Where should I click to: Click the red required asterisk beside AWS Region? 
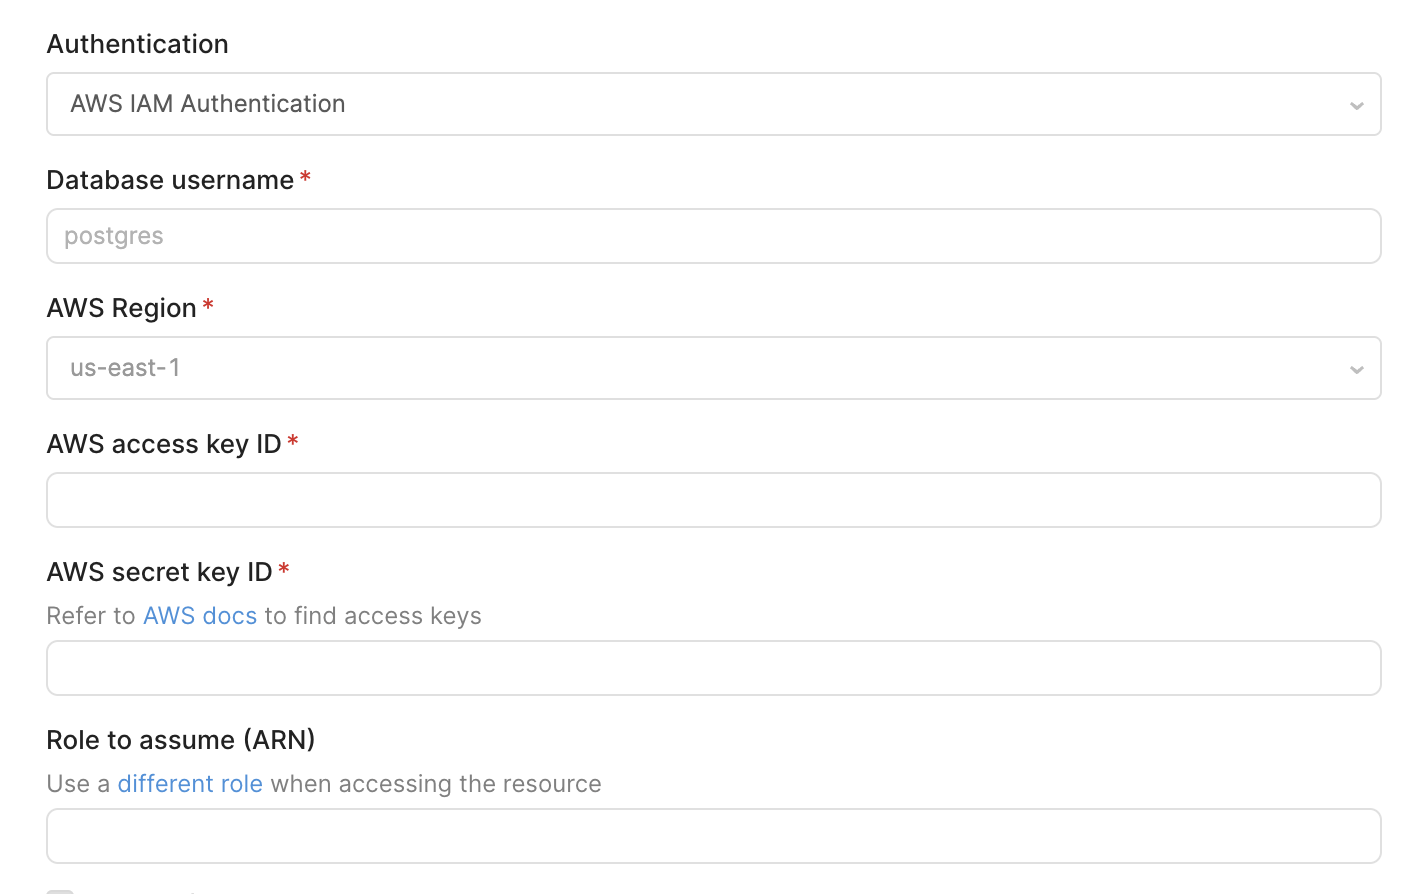coord(208,305)
